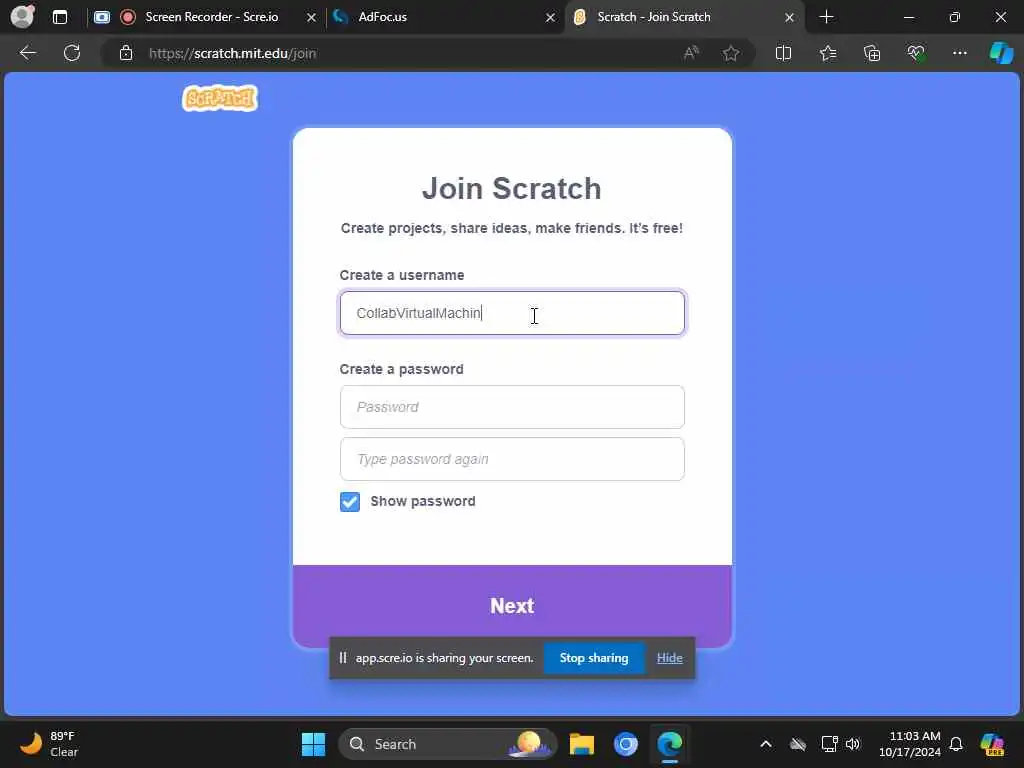Open network status tray icon
The height and width of the screenshot is (768, 1024).
[829, 744]
